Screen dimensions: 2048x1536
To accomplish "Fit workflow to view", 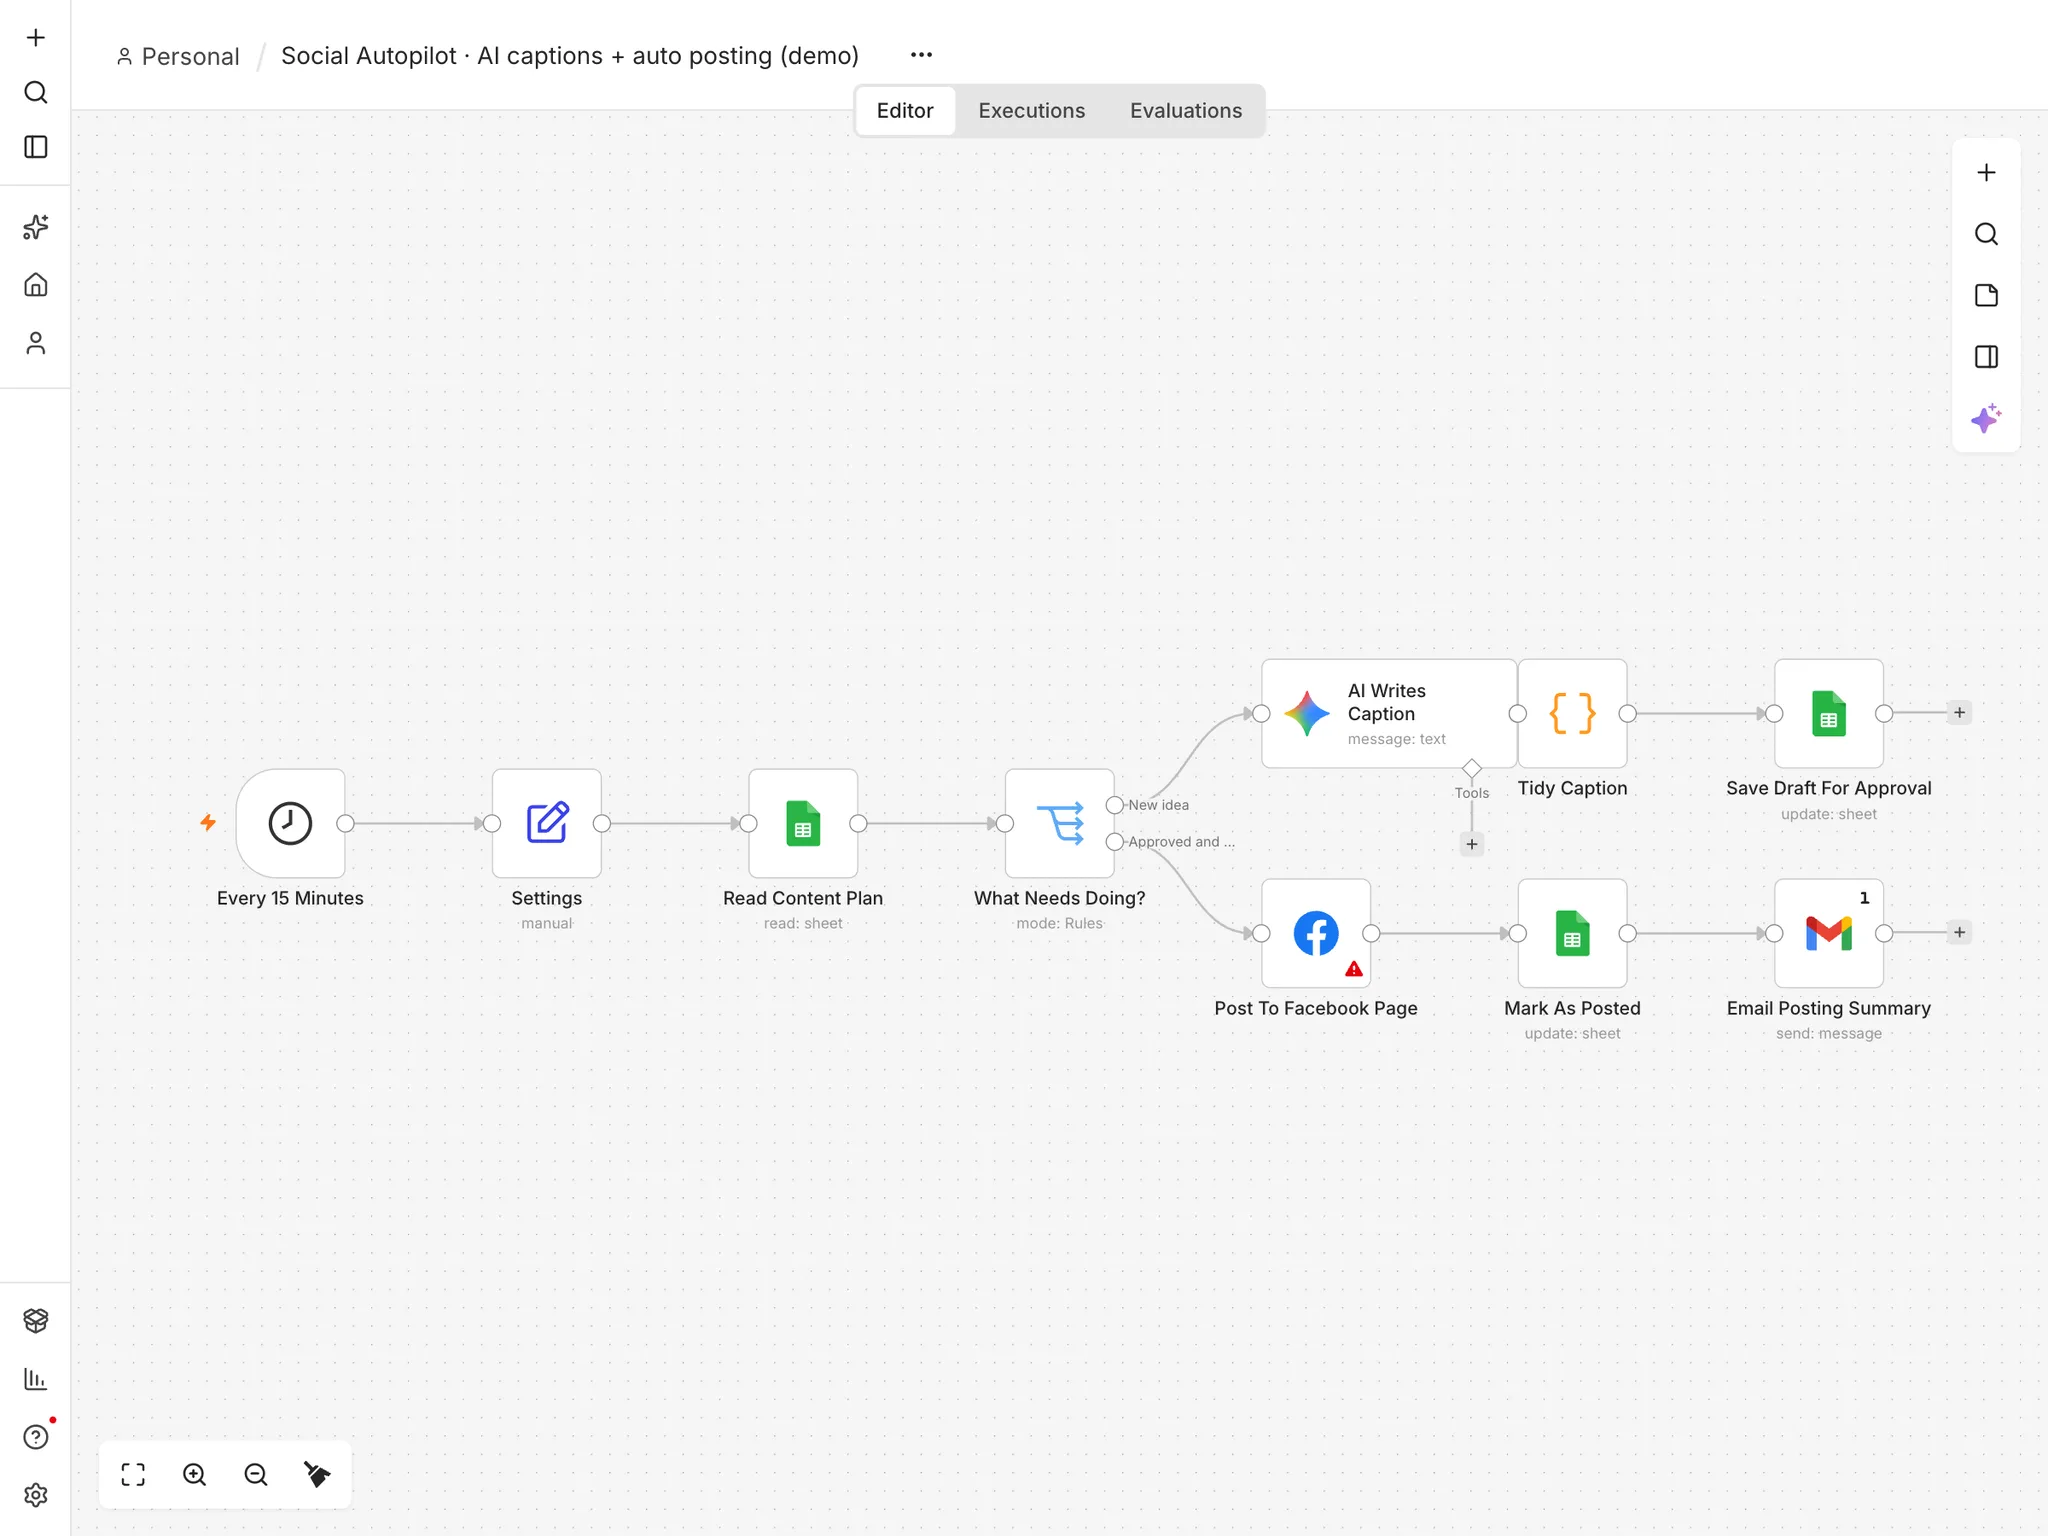I will [x=133, y=1474].
